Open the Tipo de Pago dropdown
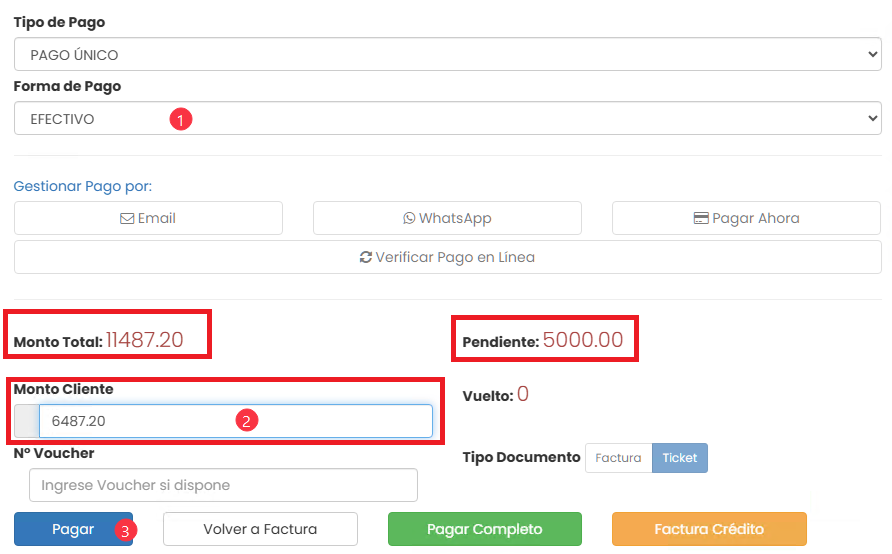 (x=447, y=55)
